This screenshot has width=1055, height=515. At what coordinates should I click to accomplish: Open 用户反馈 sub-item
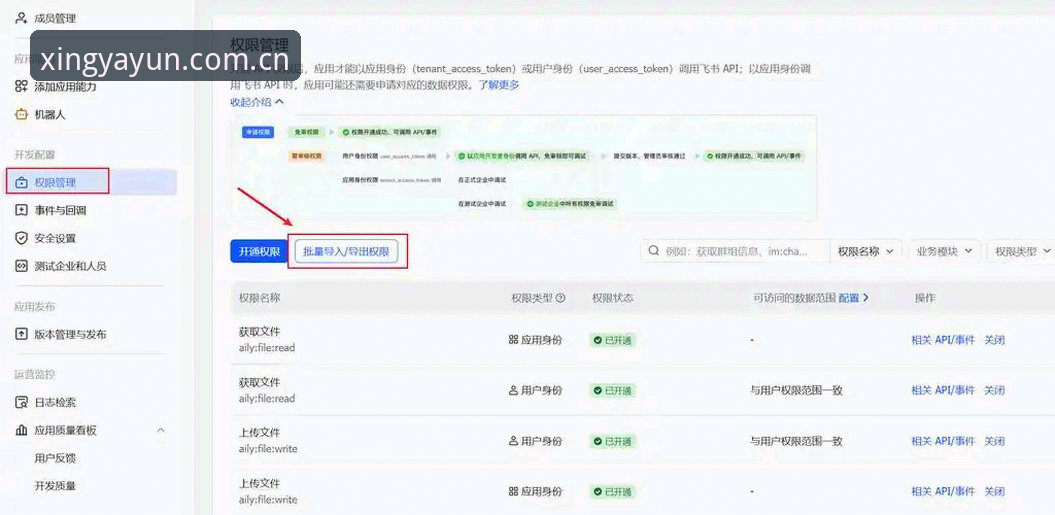pos(55,458)
